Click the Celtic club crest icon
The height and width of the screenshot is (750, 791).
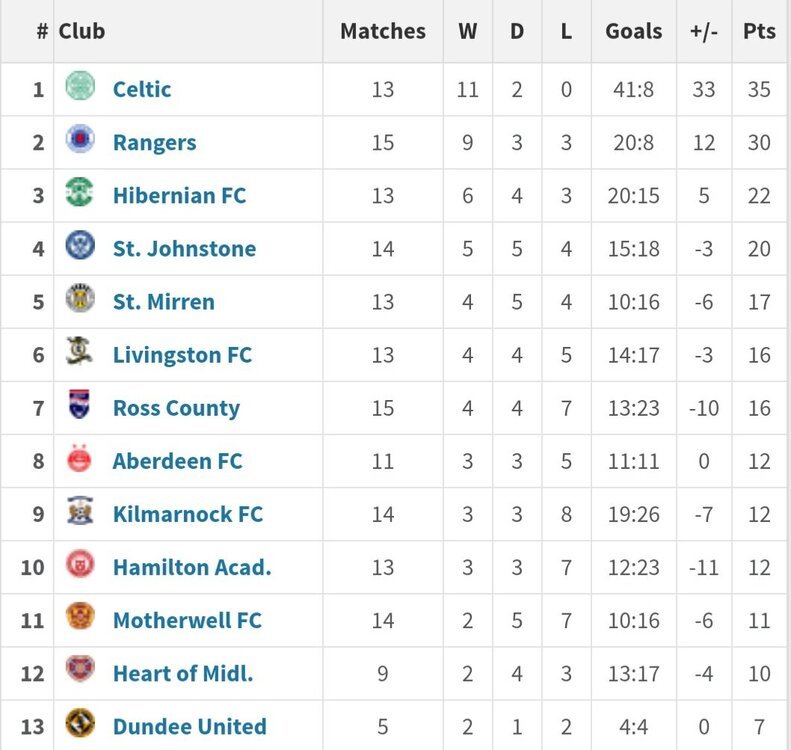pos(80,85)
